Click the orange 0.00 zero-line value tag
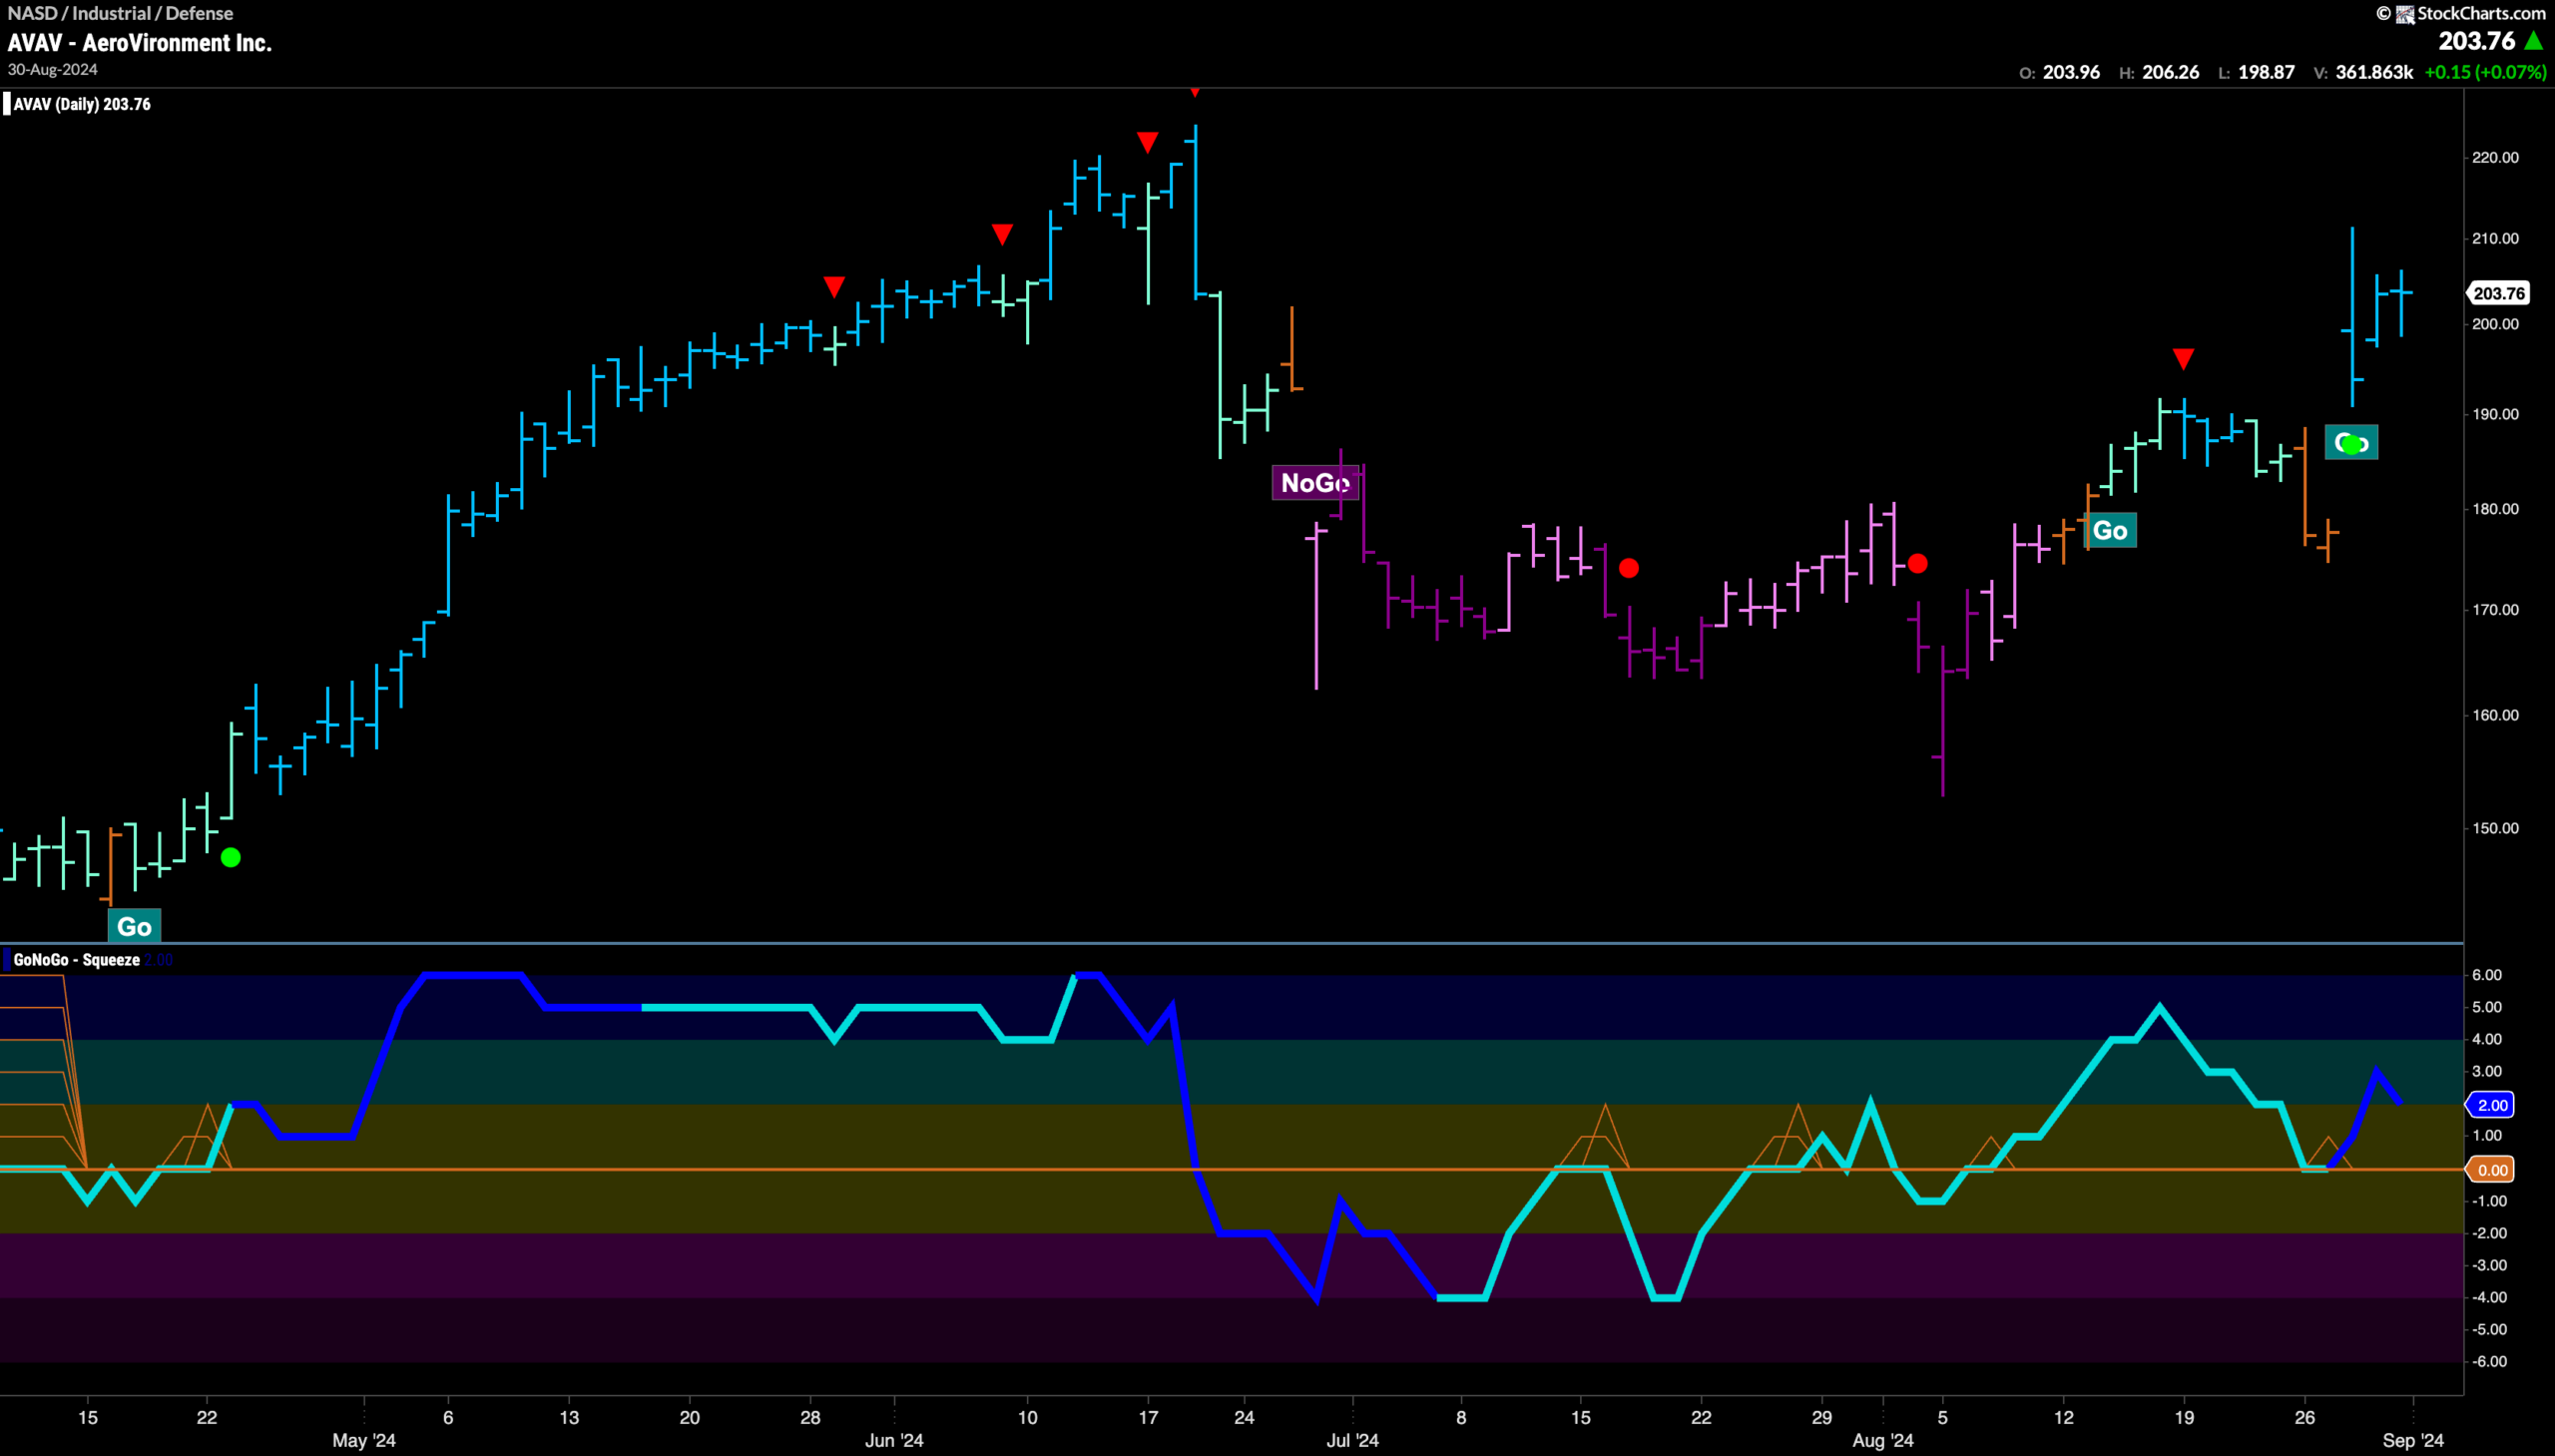Viewport: 2555px width, 1456px height. coord(2491,1170)
